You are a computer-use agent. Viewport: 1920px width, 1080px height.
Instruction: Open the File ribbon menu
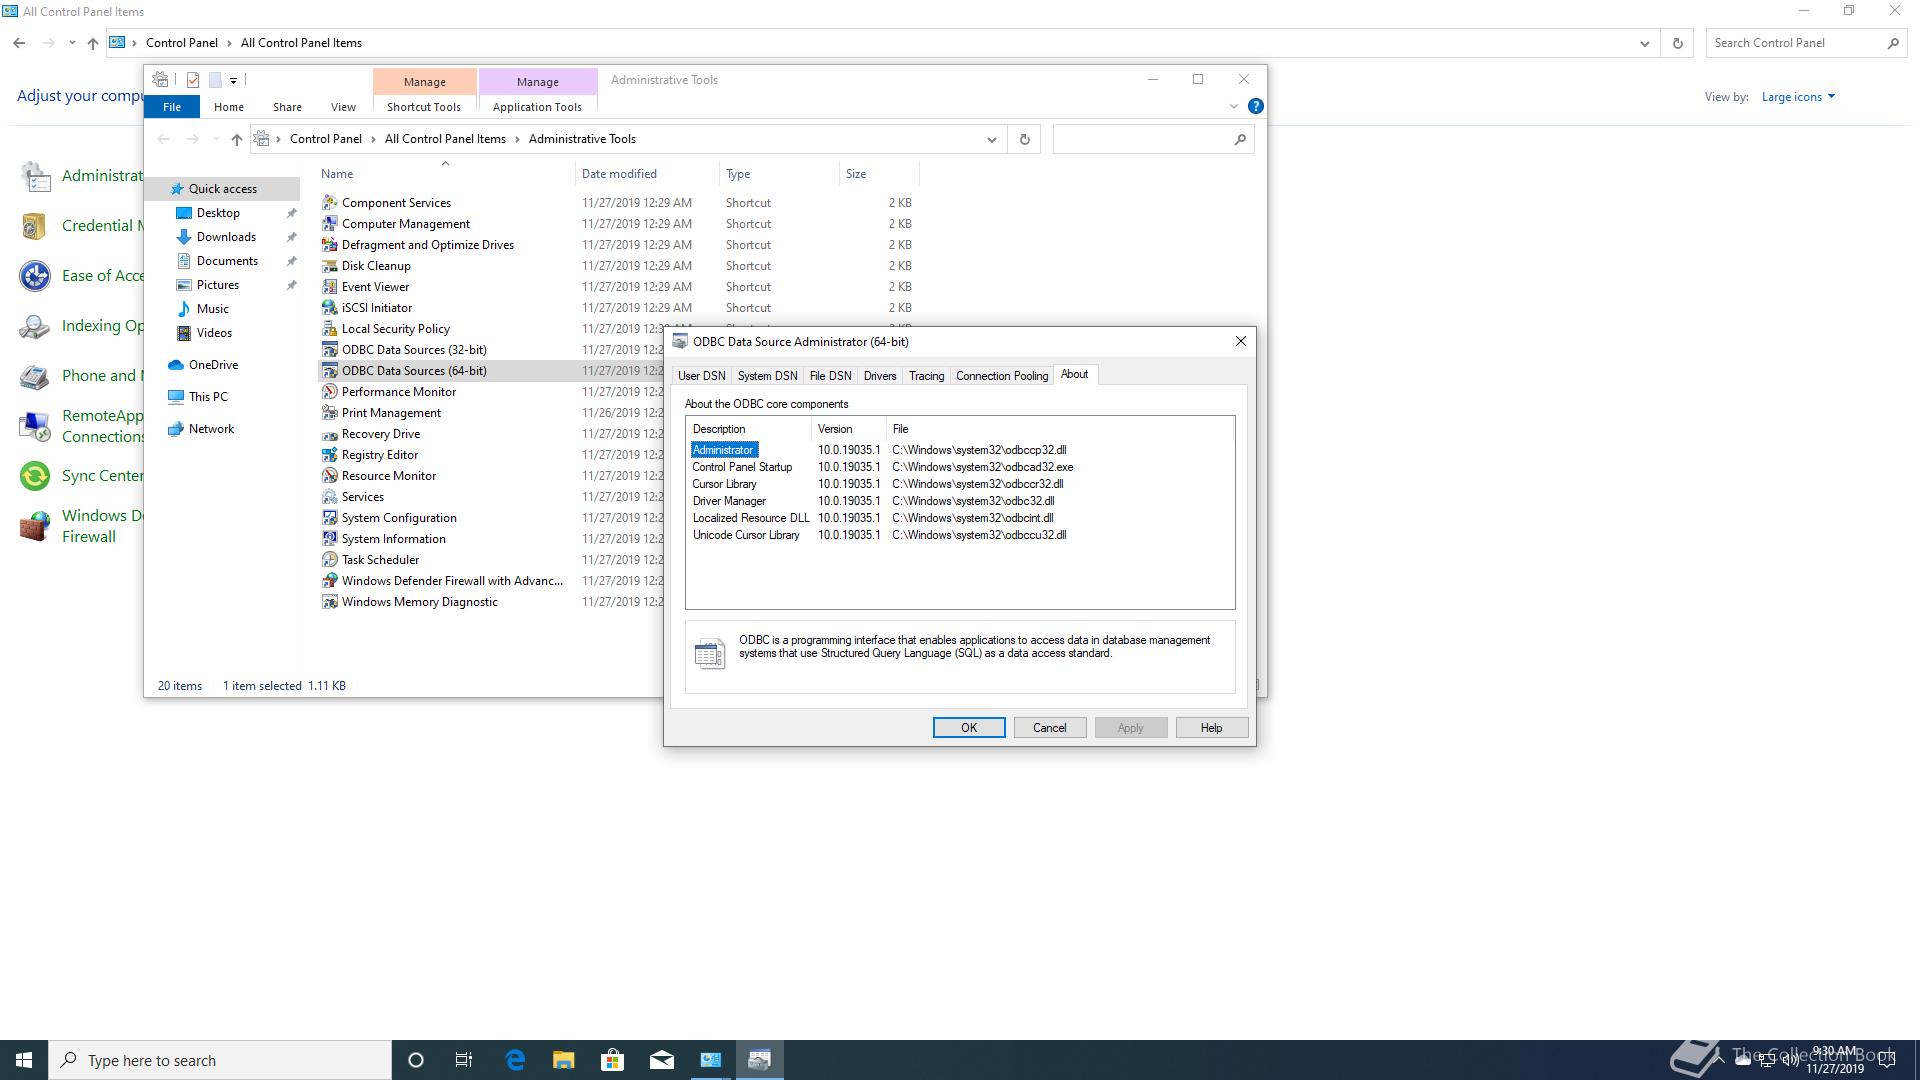172,107
